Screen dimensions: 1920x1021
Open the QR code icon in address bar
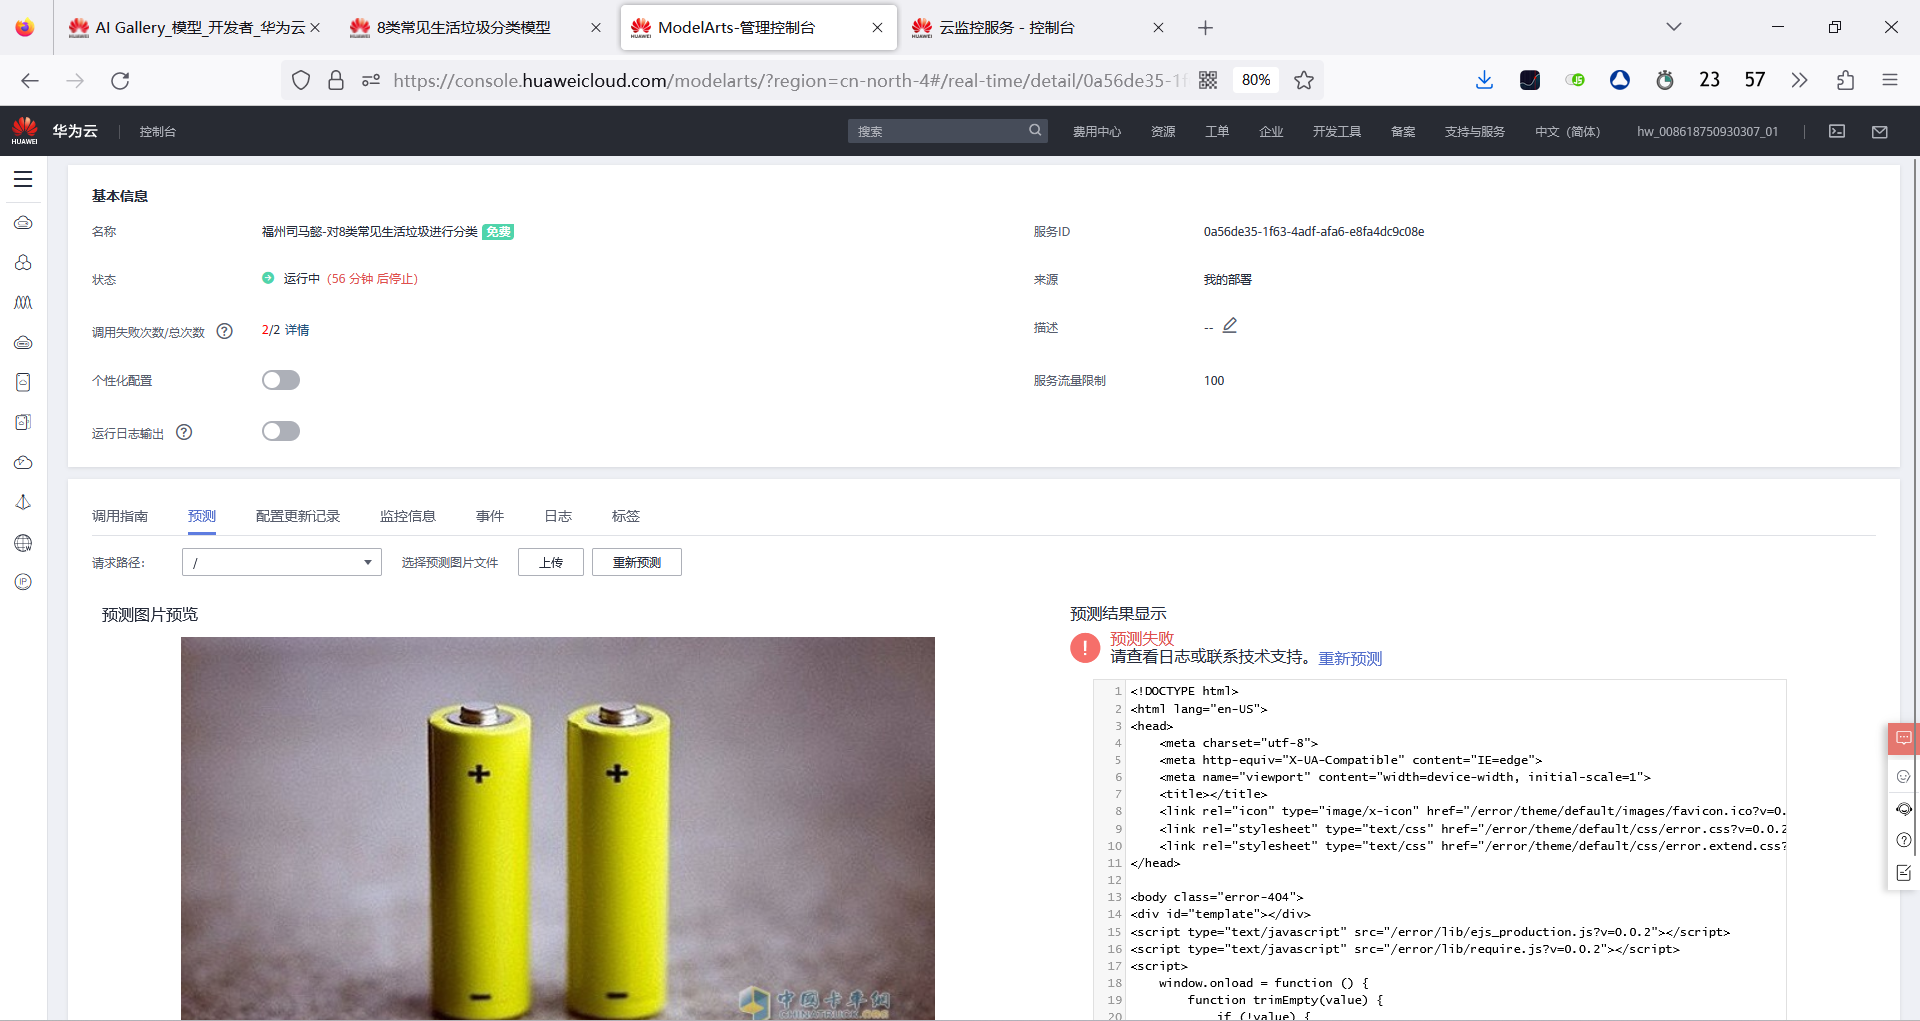1208,80
